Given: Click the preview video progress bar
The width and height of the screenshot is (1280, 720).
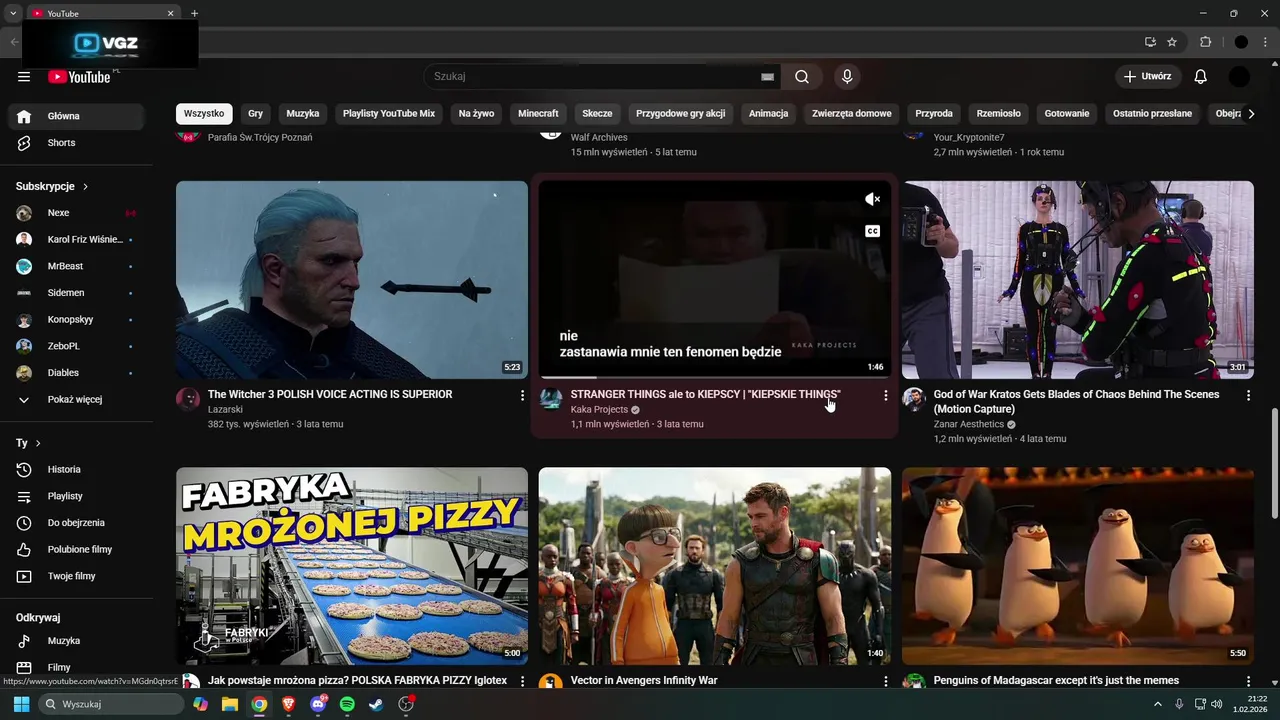Looking at the screenshot, I should click(714, 377).
